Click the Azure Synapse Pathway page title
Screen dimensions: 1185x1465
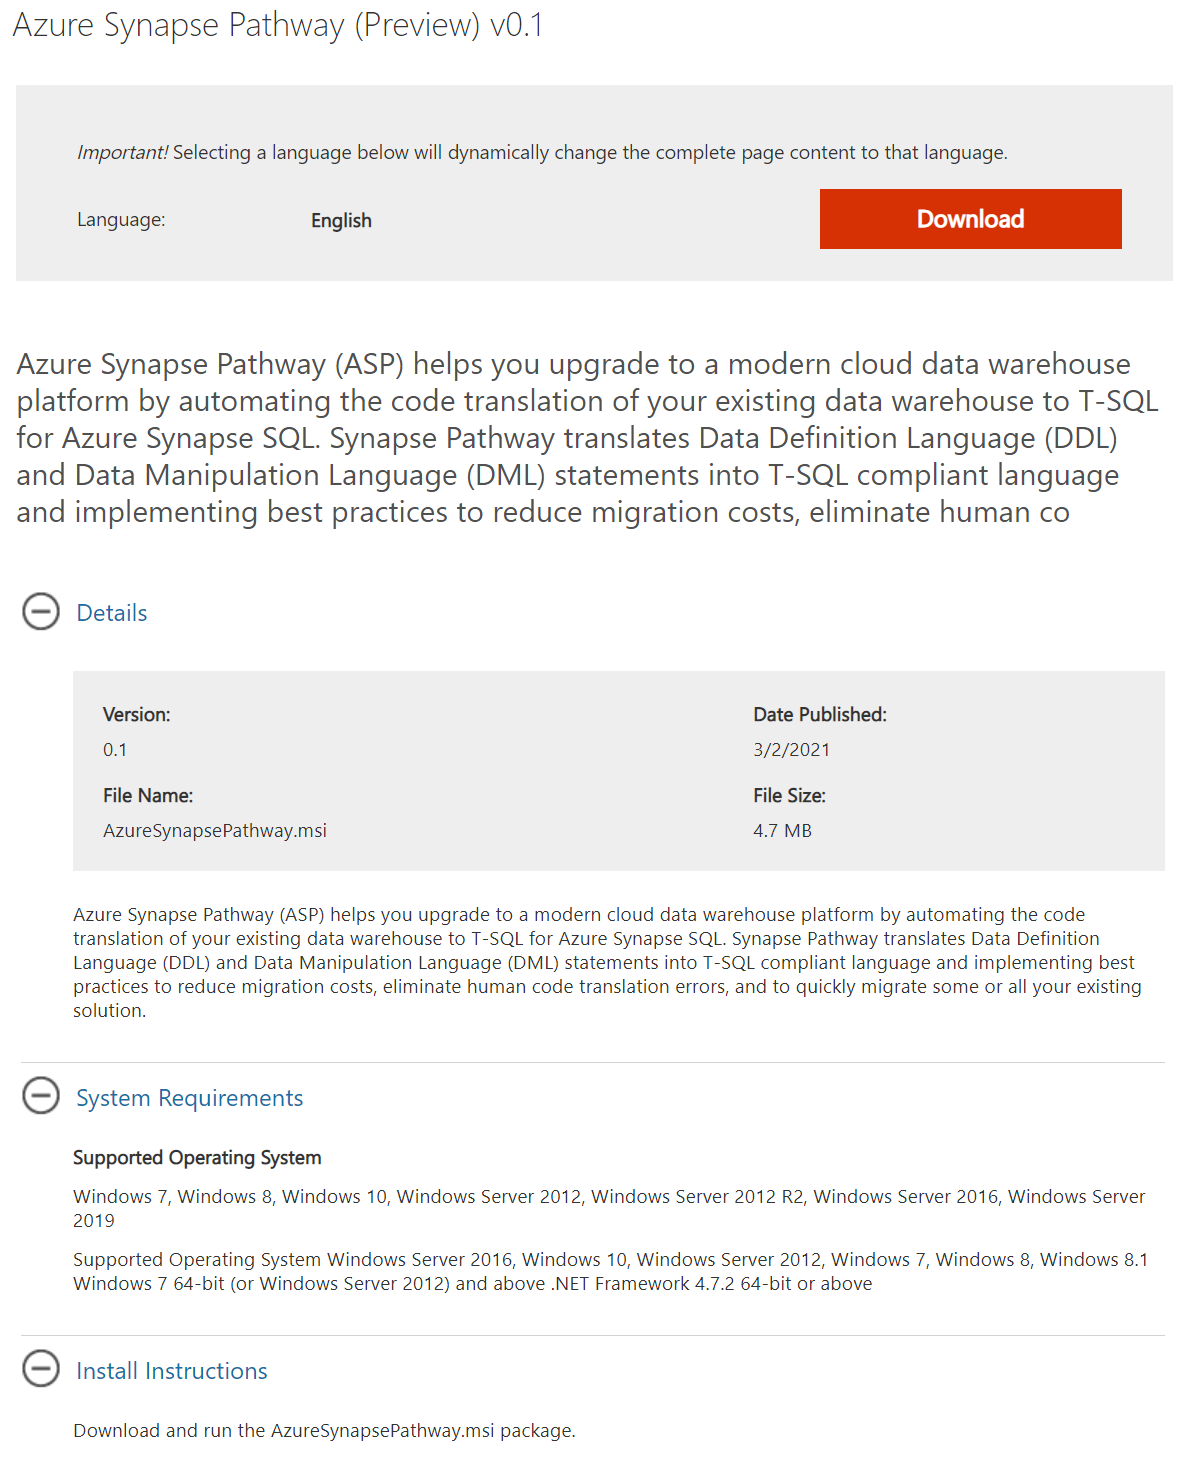pos(278,25)
